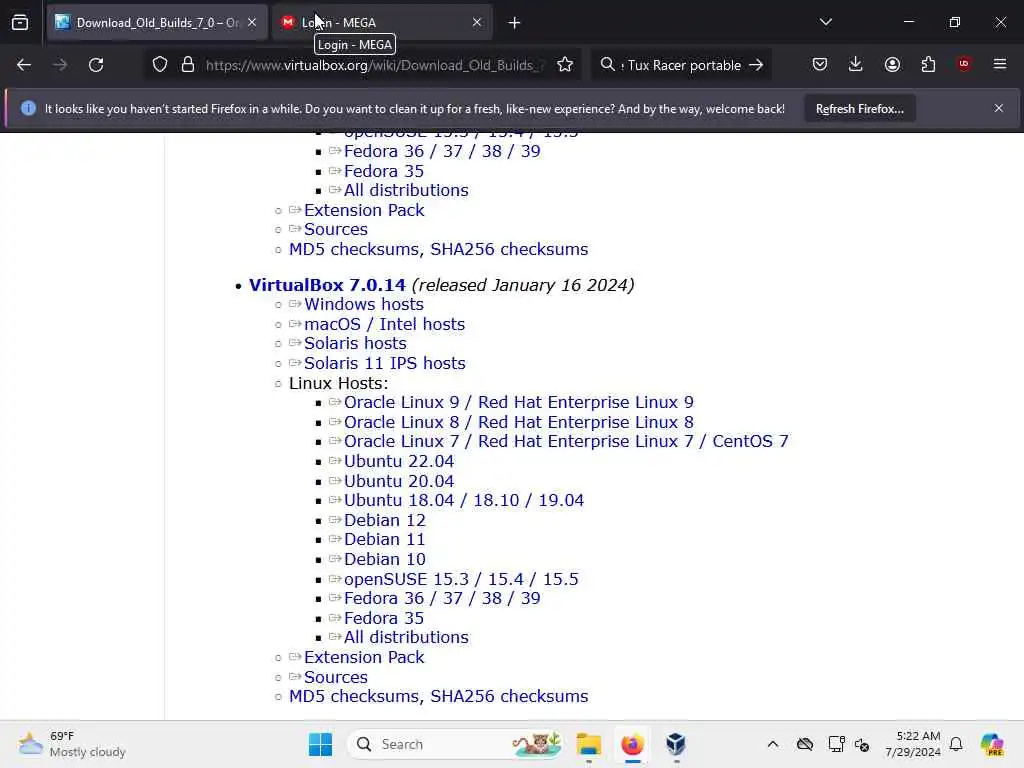Open Solaris hosts link under 7.0.14

[355, 344]
